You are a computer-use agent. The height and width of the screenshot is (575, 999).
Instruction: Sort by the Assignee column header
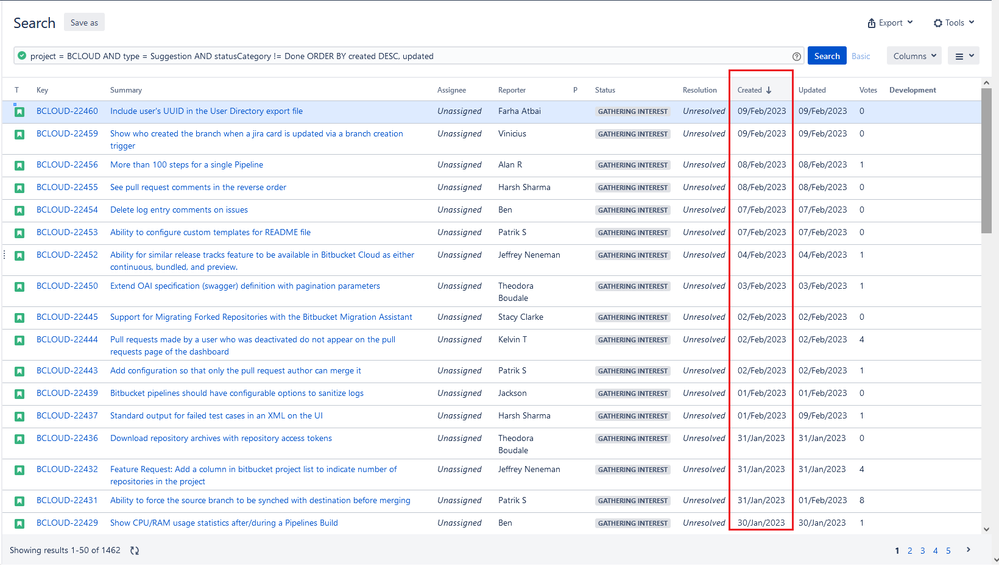tap(451, 90)
